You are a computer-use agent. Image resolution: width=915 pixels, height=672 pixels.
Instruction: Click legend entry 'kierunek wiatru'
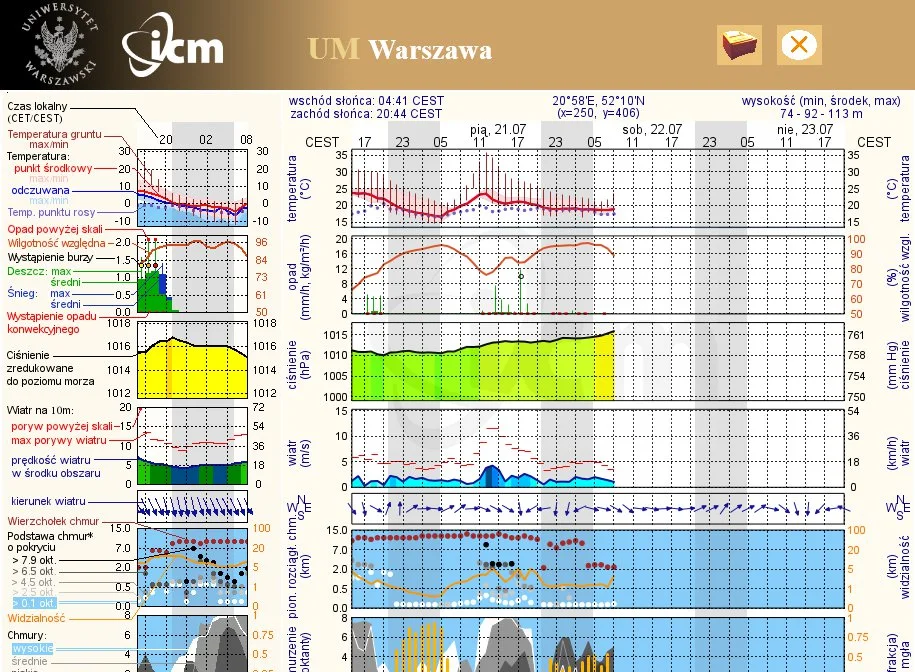click(48, 501)
